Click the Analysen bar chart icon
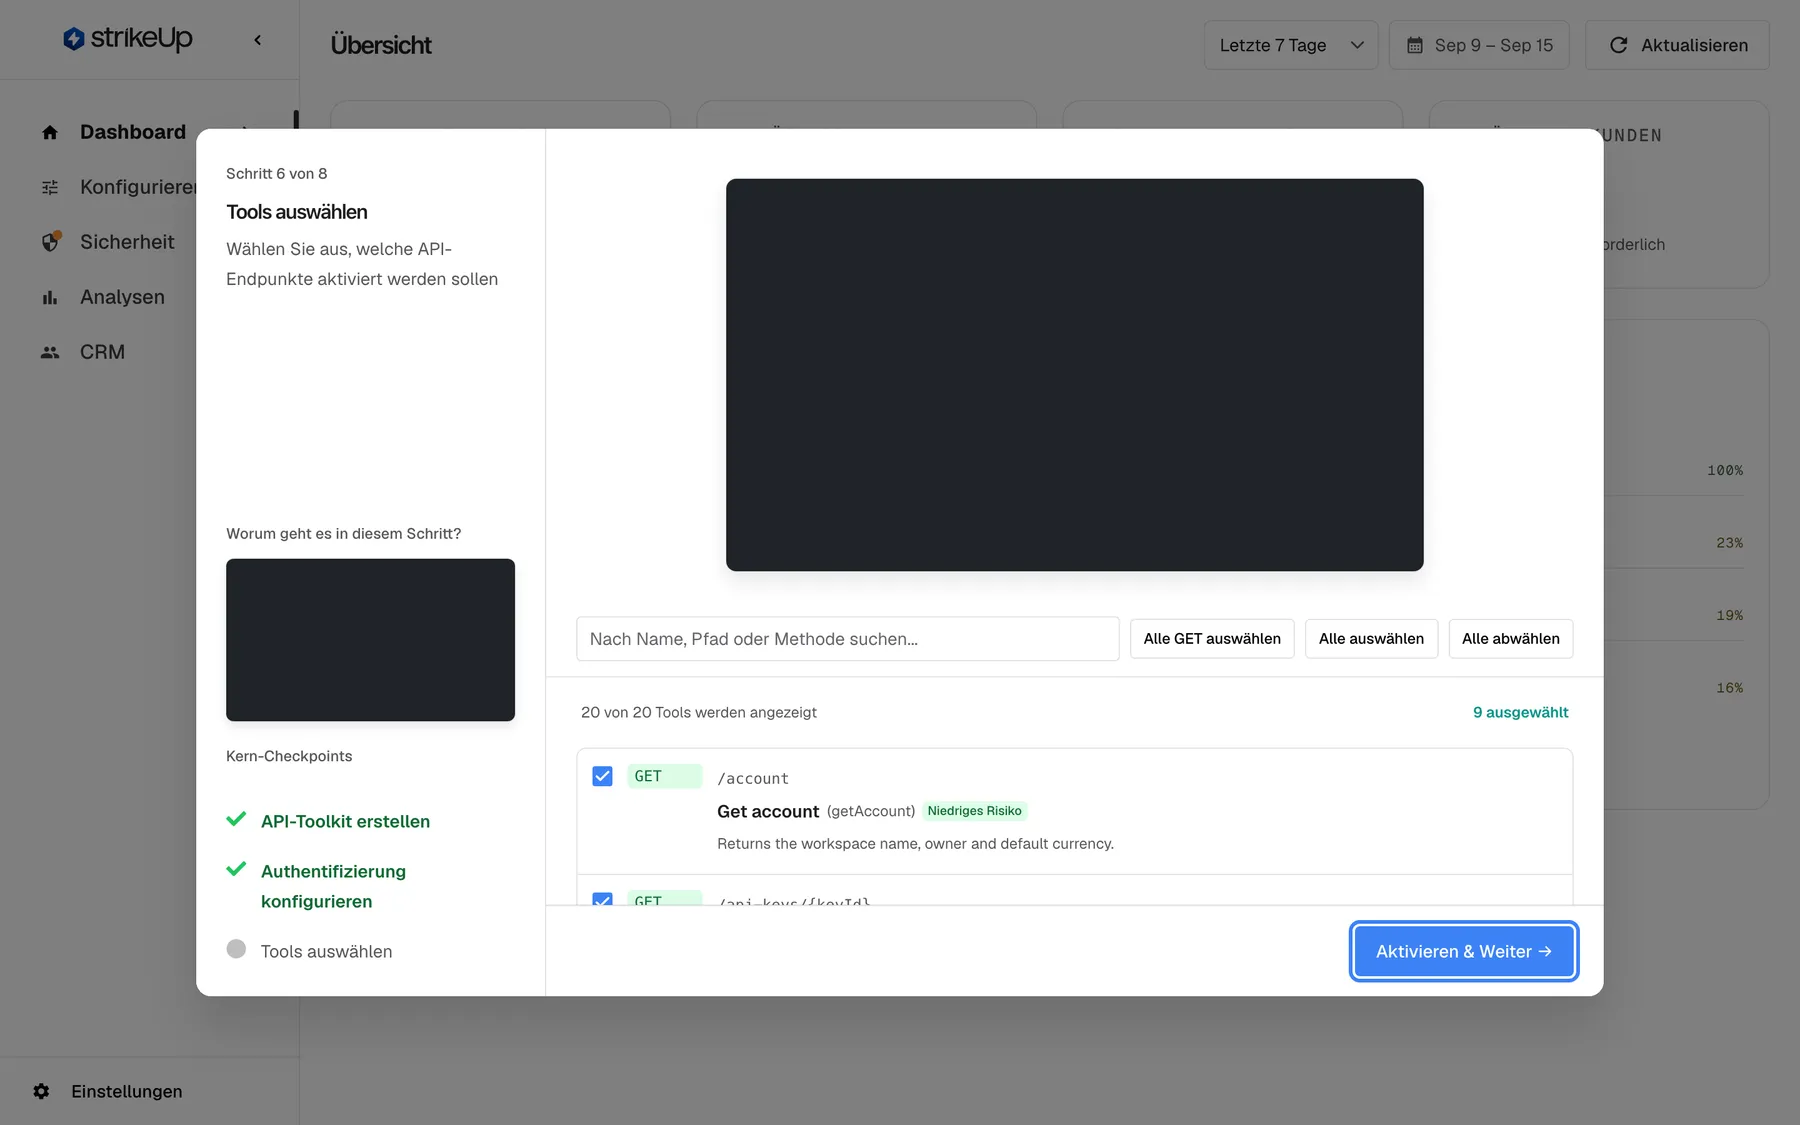 (50, 297)
